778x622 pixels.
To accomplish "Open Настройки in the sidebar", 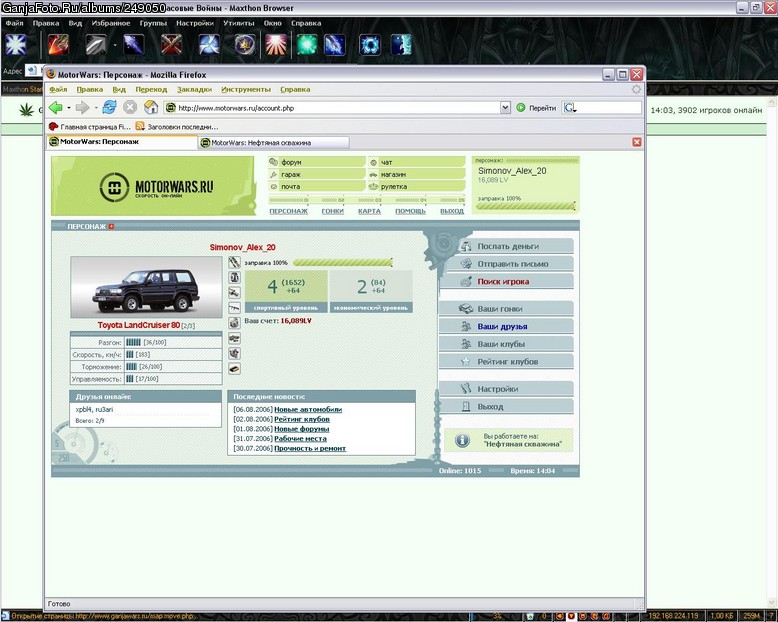I will (506, 389).
